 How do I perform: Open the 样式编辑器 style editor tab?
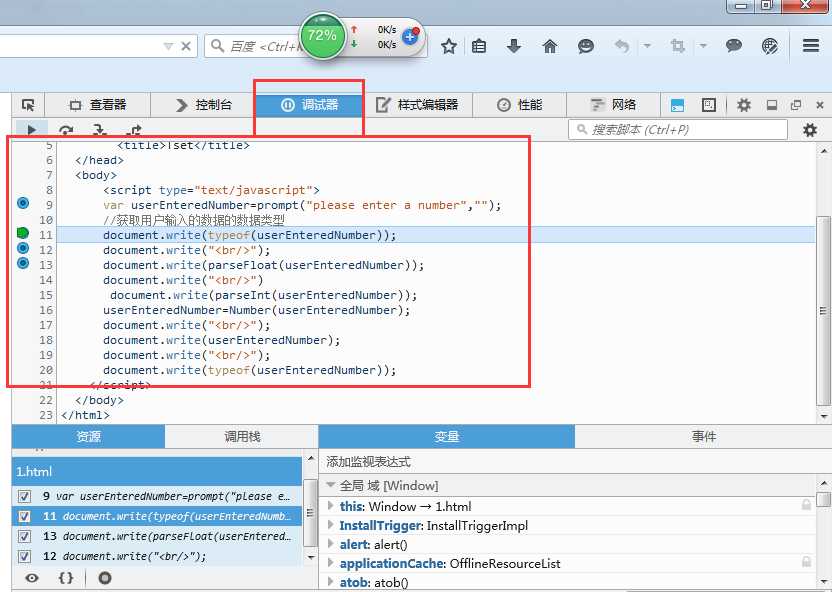coord(417,105)
